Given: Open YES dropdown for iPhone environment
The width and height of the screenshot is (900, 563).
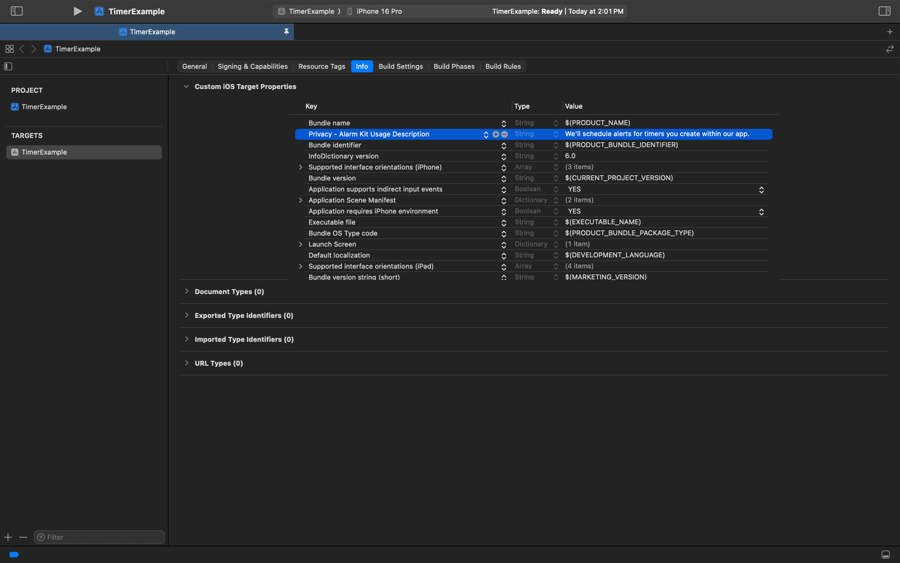Looking at the screenshot, I should click(761, 212).
